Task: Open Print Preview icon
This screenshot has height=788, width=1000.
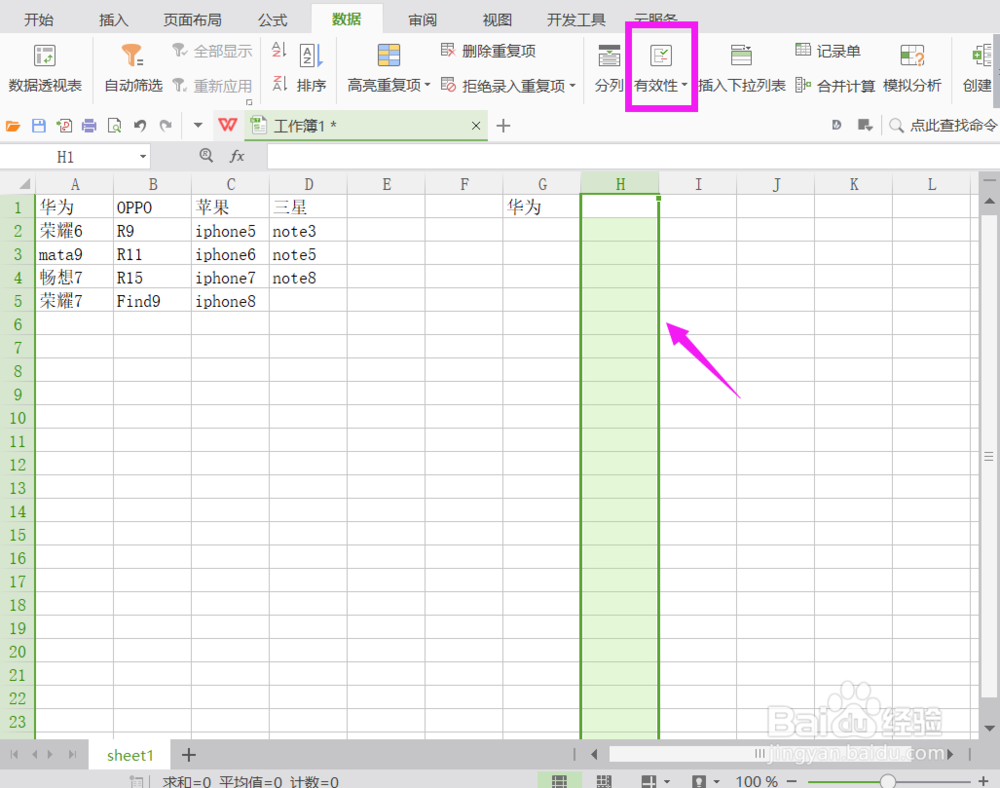Action: 115,126
